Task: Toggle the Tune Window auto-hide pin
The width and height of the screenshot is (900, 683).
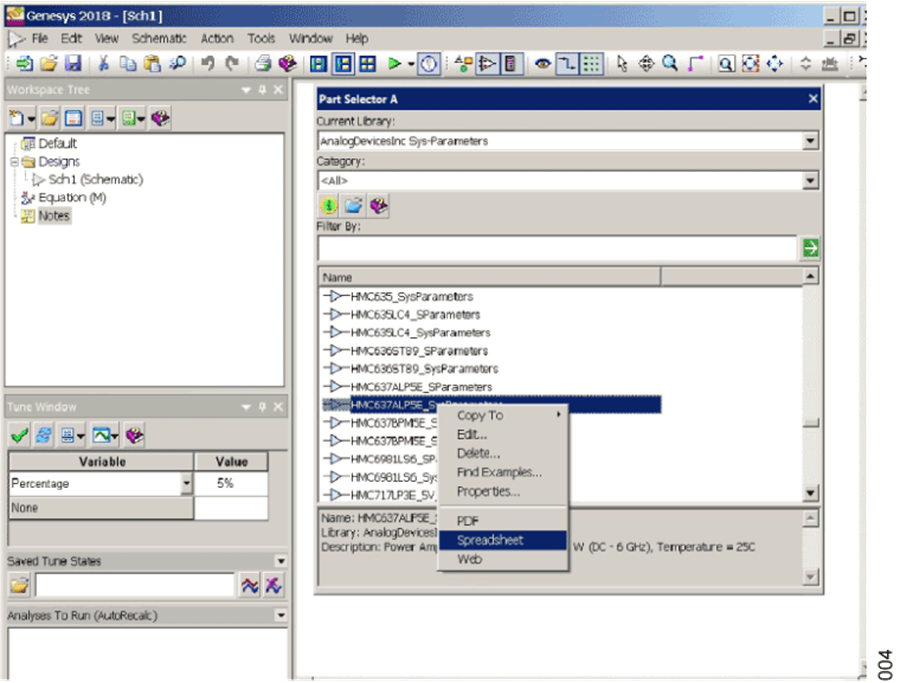Action: point(262,407)
